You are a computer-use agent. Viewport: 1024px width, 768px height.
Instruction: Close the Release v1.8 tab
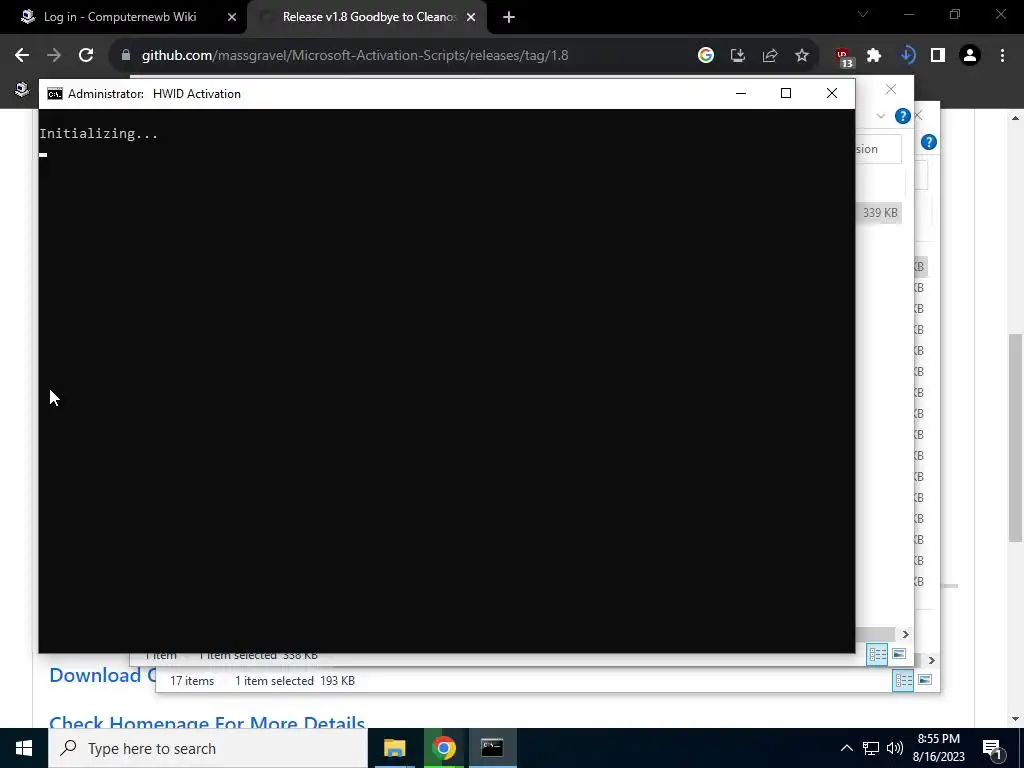click(x=471, y=17)
